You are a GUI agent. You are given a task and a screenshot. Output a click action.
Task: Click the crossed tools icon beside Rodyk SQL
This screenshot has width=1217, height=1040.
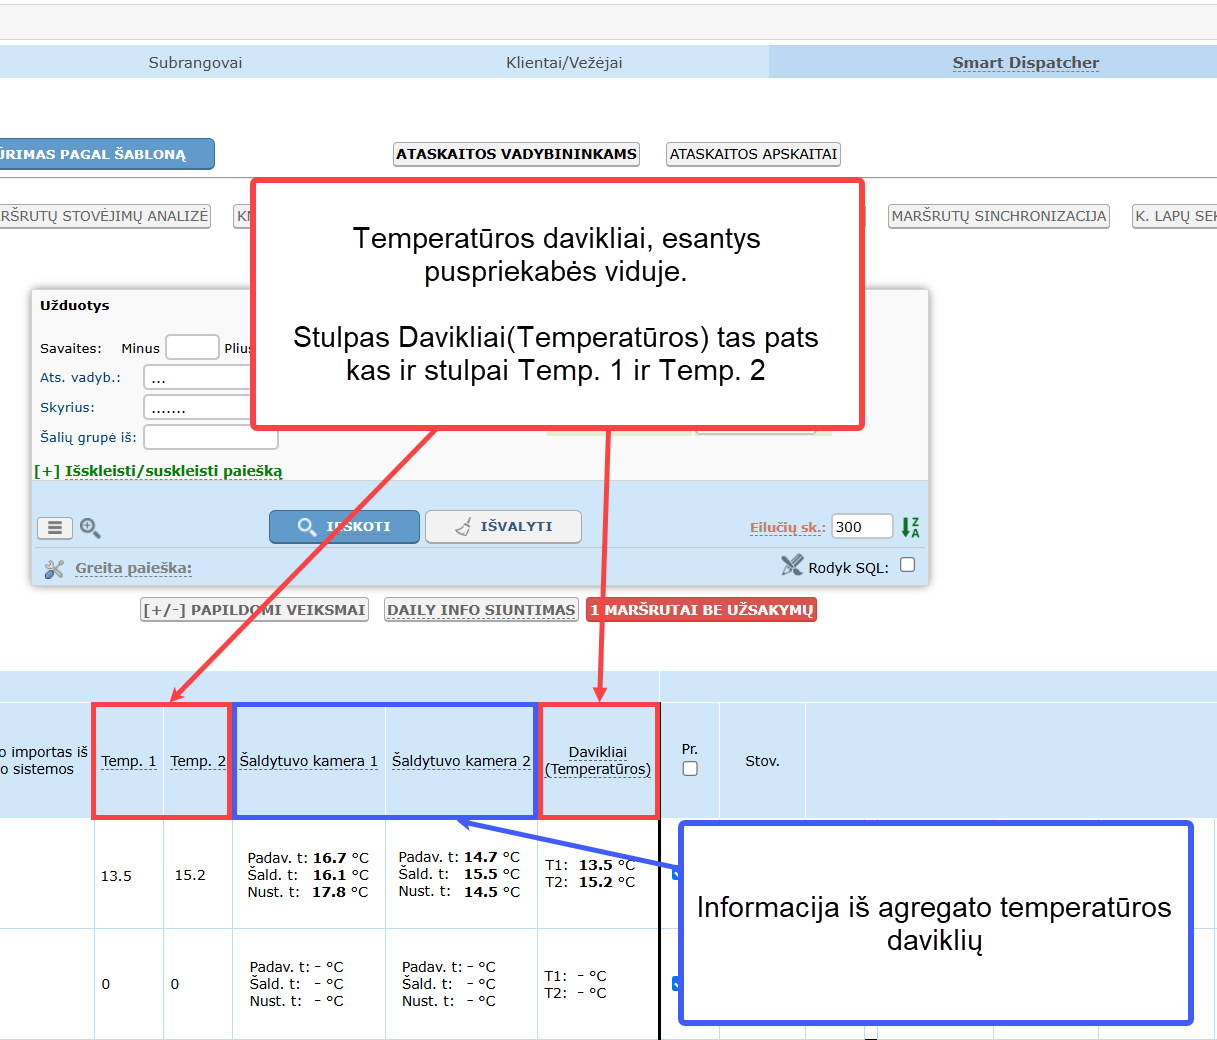click(x=792, y=566)
